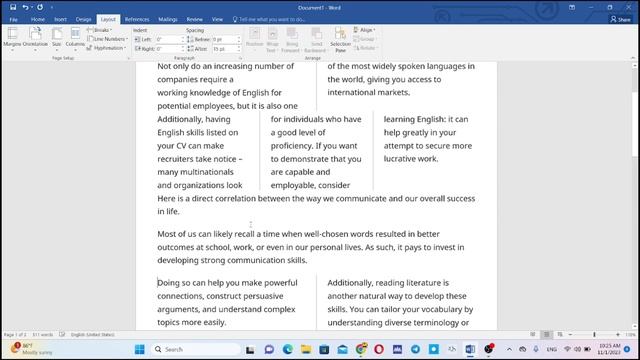This screenshot has height=360, width=640.
Task: Open the Selection Pane
Action: 340,39
